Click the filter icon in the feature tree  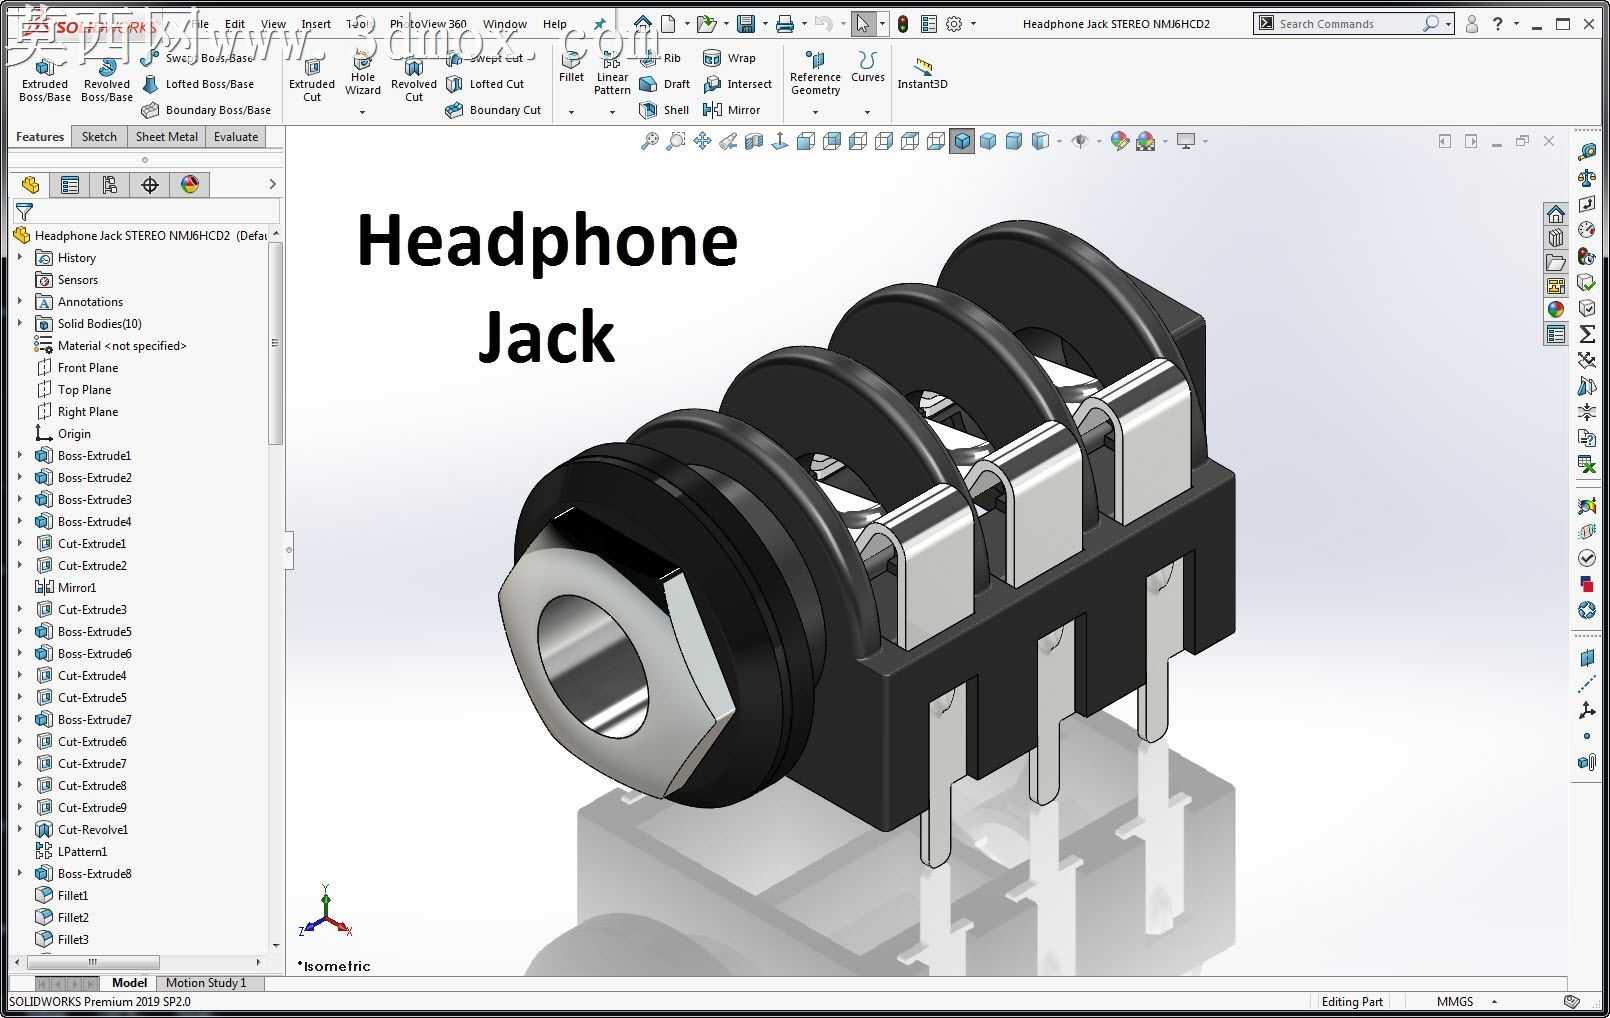24,212
